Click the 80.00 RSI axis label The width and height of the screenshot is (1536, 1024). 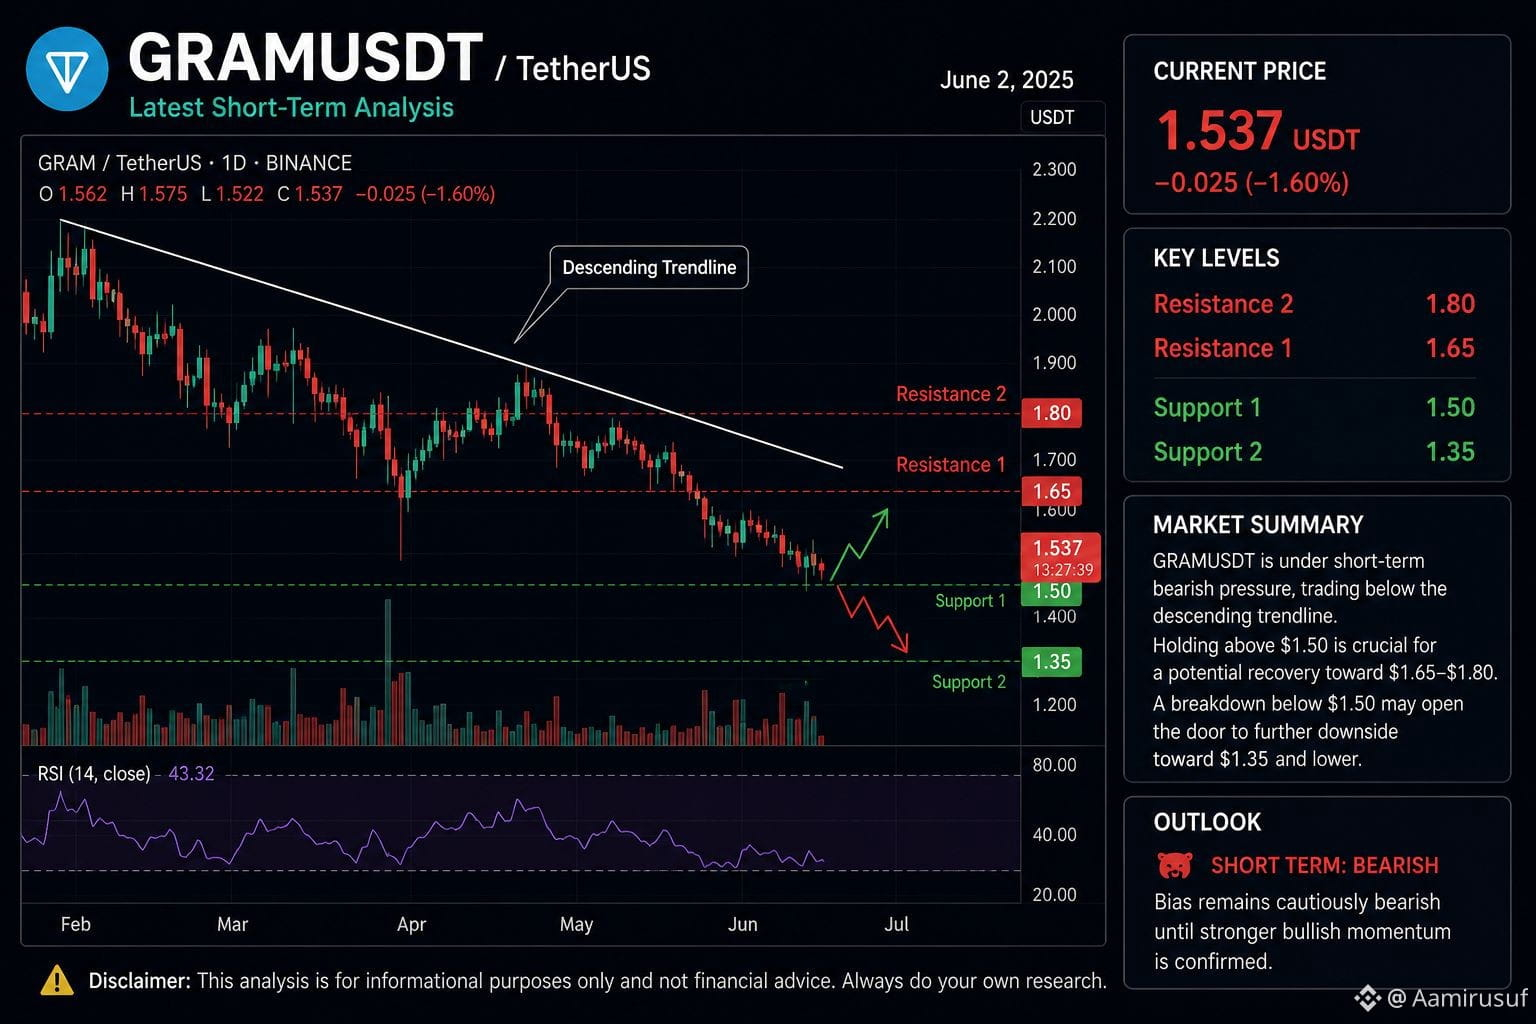tap(1054, 765)
